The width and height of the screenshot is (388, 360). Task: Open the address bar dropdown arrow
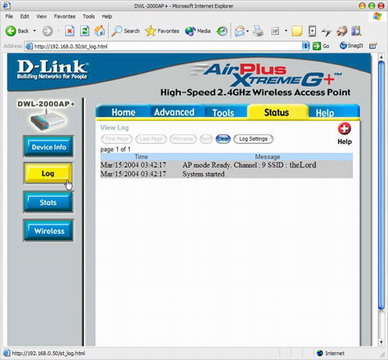[x=305, y=46]
